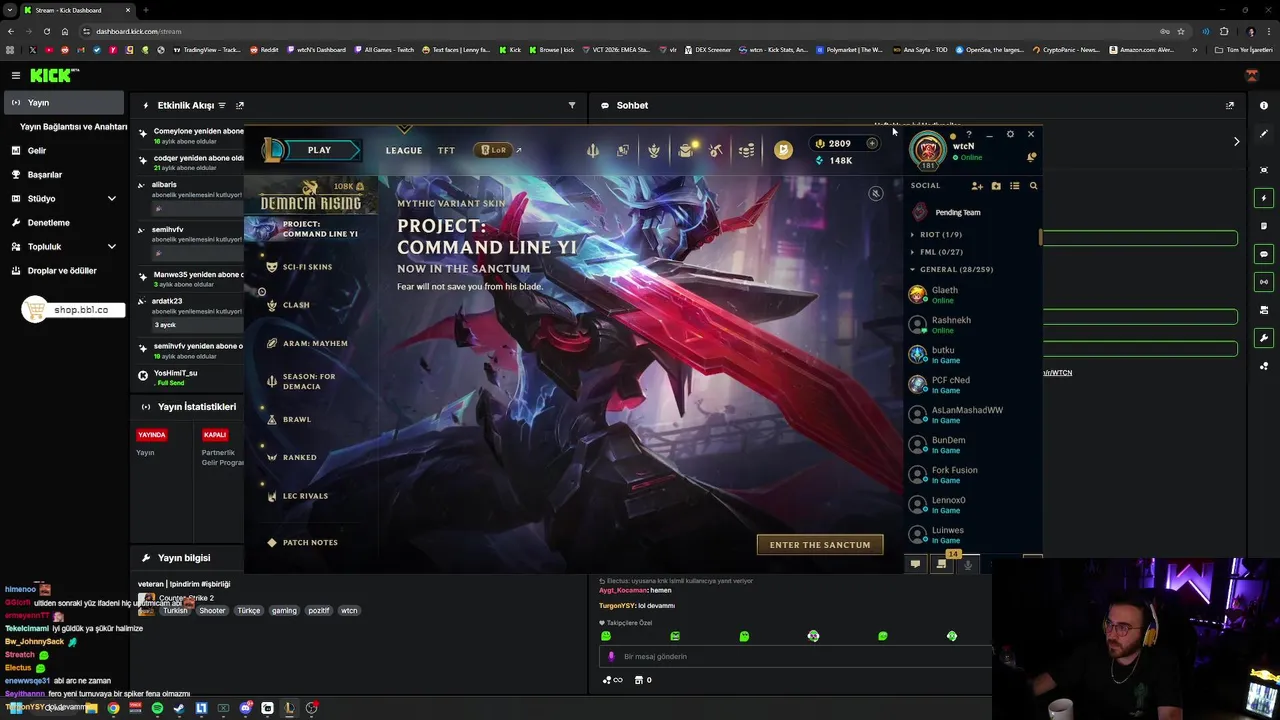Open the gold Pass icon
The width and height of the screenshot is (1280, 720).
[x=783, y=150]
